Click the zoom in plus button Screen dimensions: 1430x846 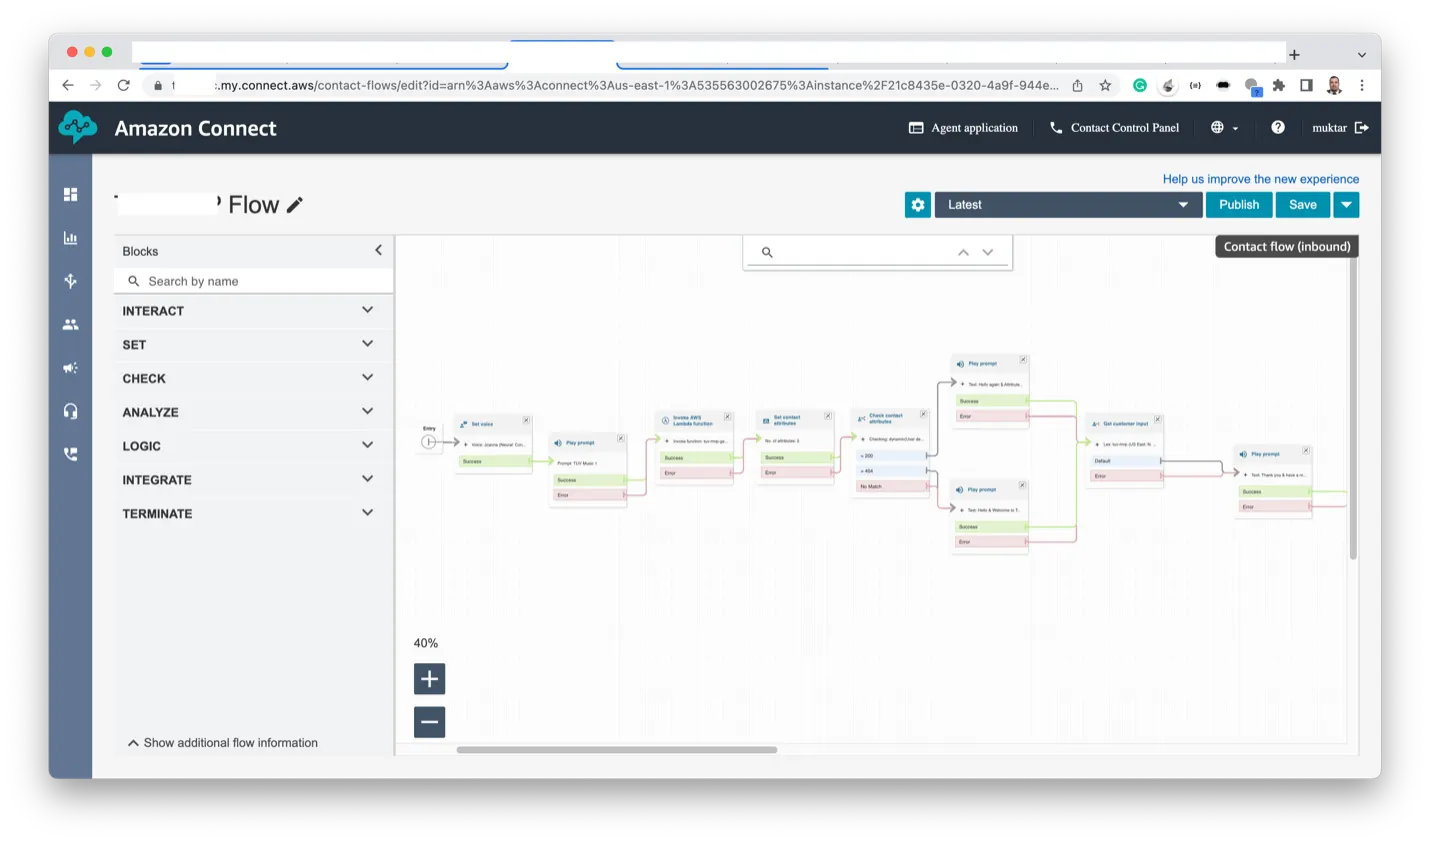pos(429,679)
